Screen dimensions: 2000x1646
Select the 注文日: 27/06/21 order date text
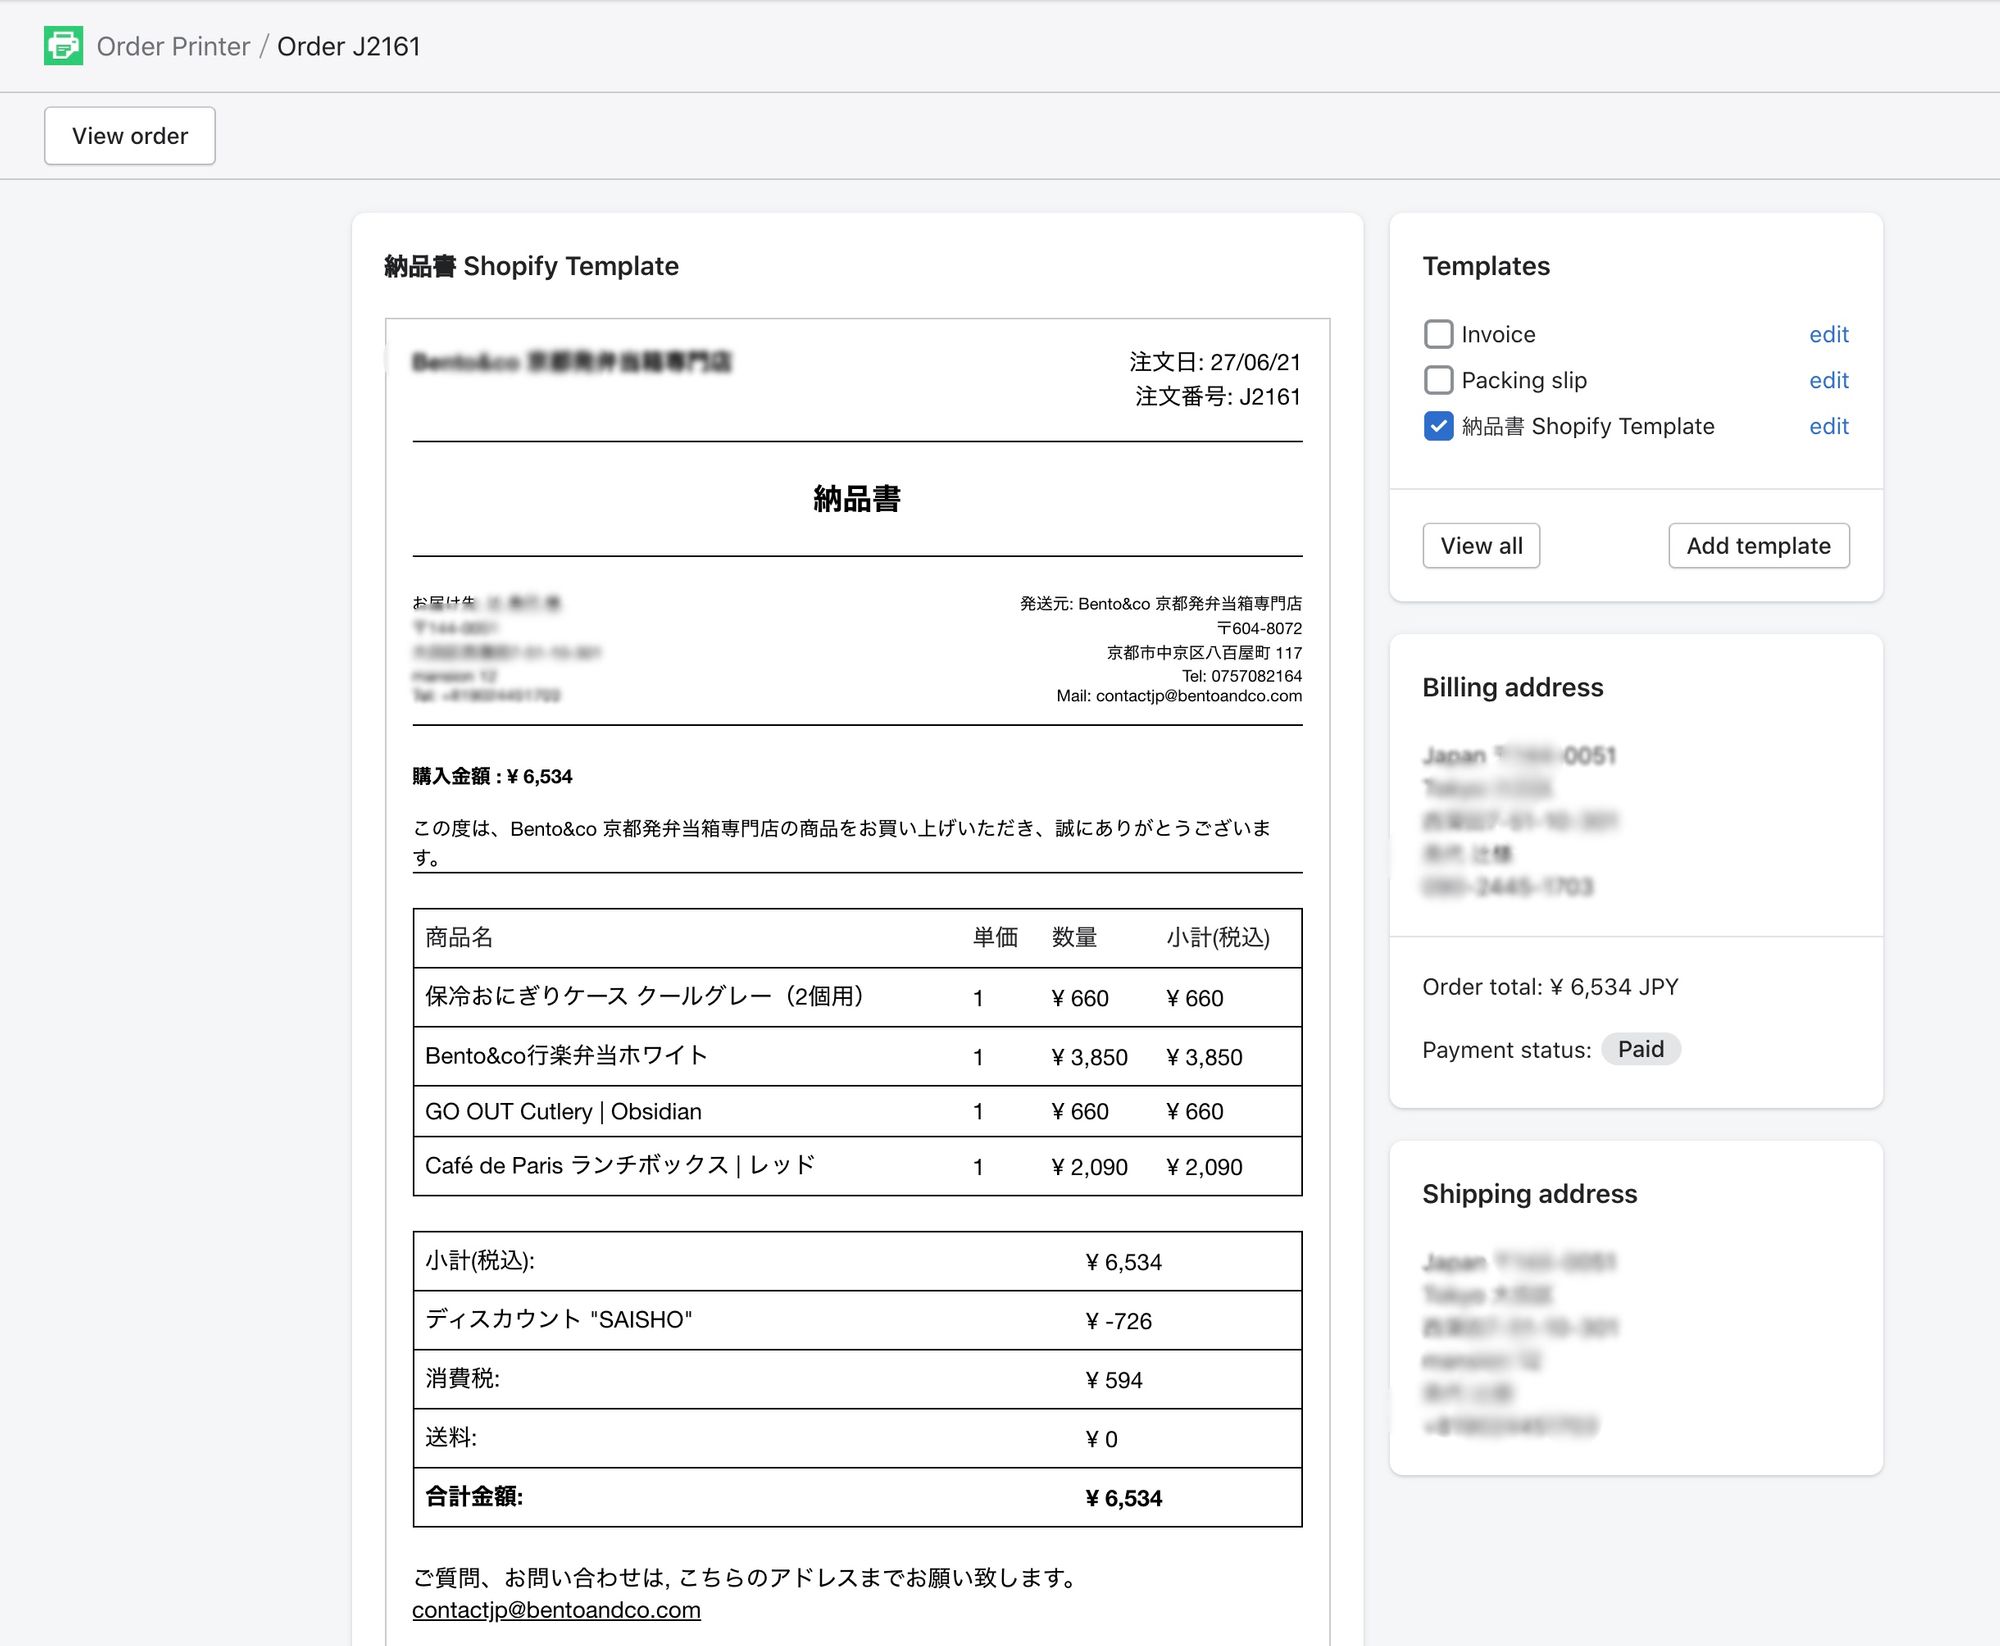point(1214,362)
